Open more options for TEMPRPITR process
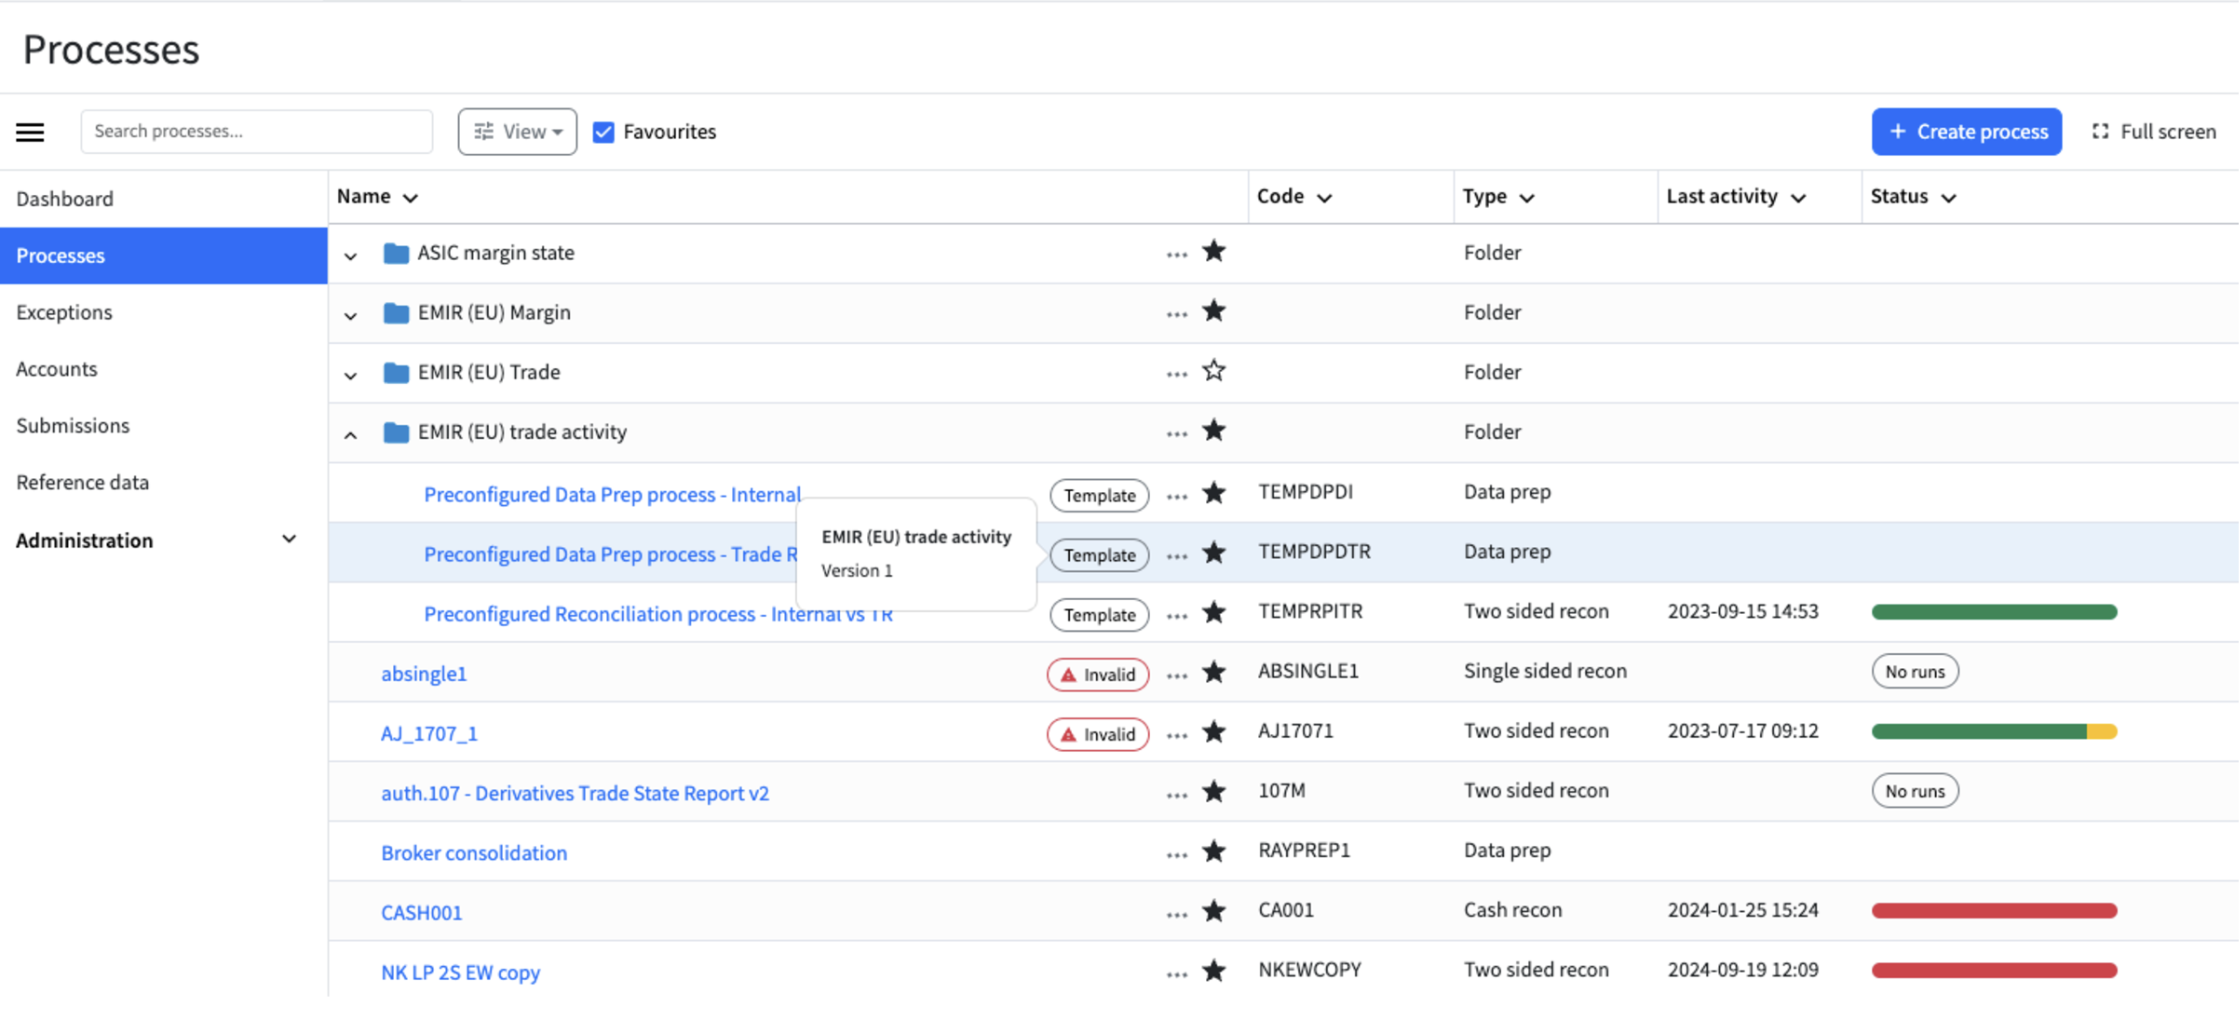This screenshot has width=2240, height=1010. [x=1176, y=616]
